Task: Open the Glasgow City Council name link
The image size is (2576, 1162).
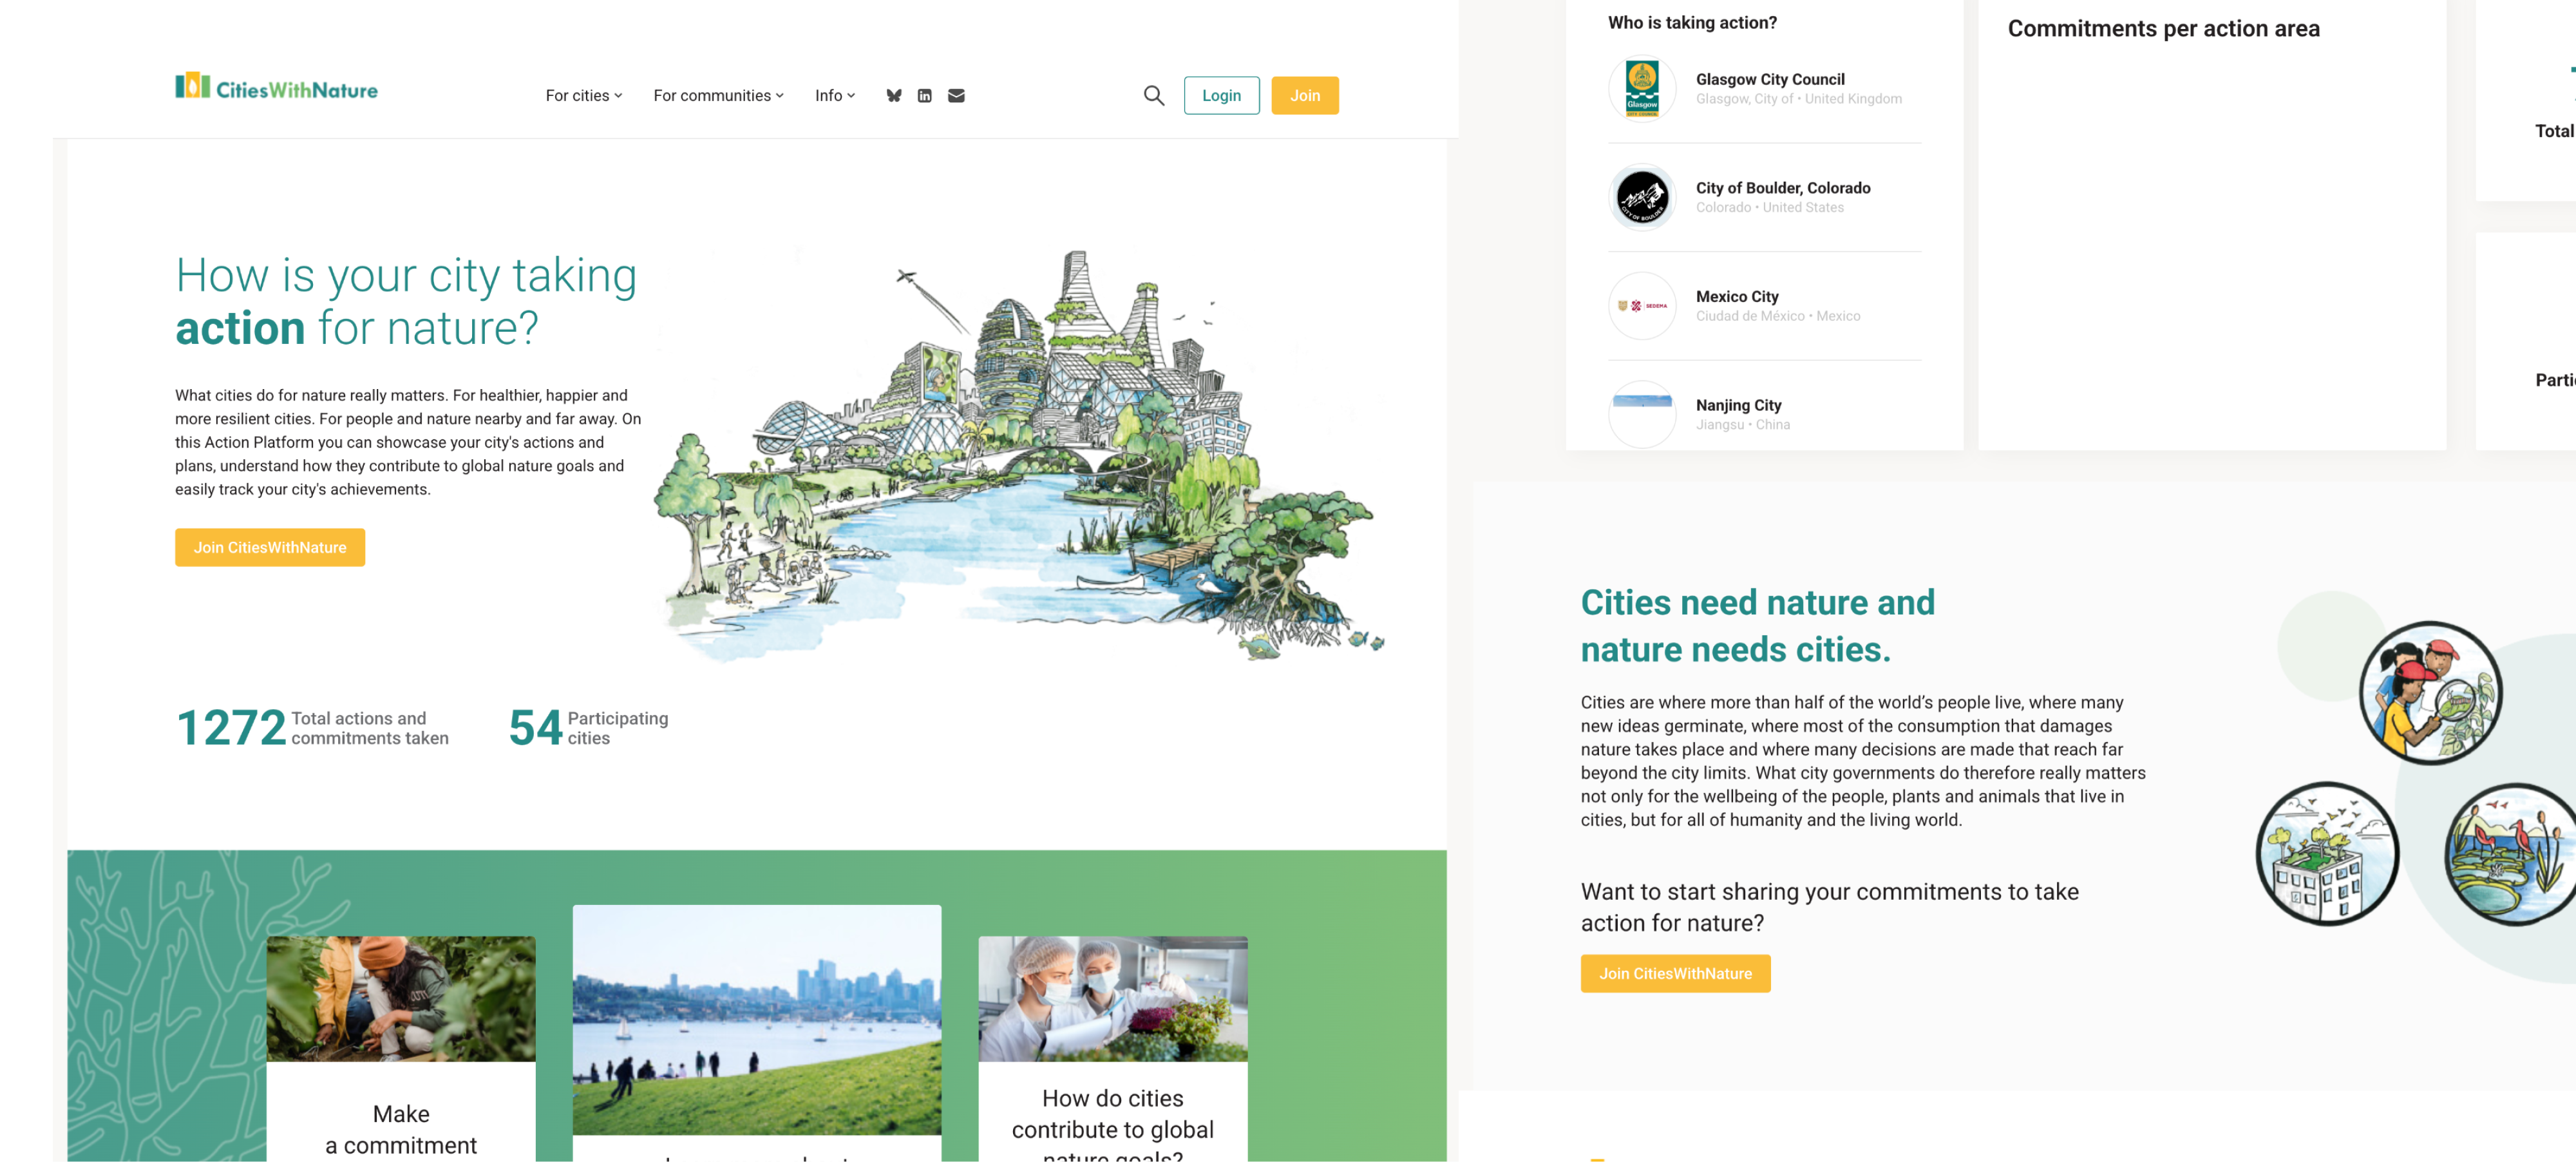Action: click(1770, 79)
